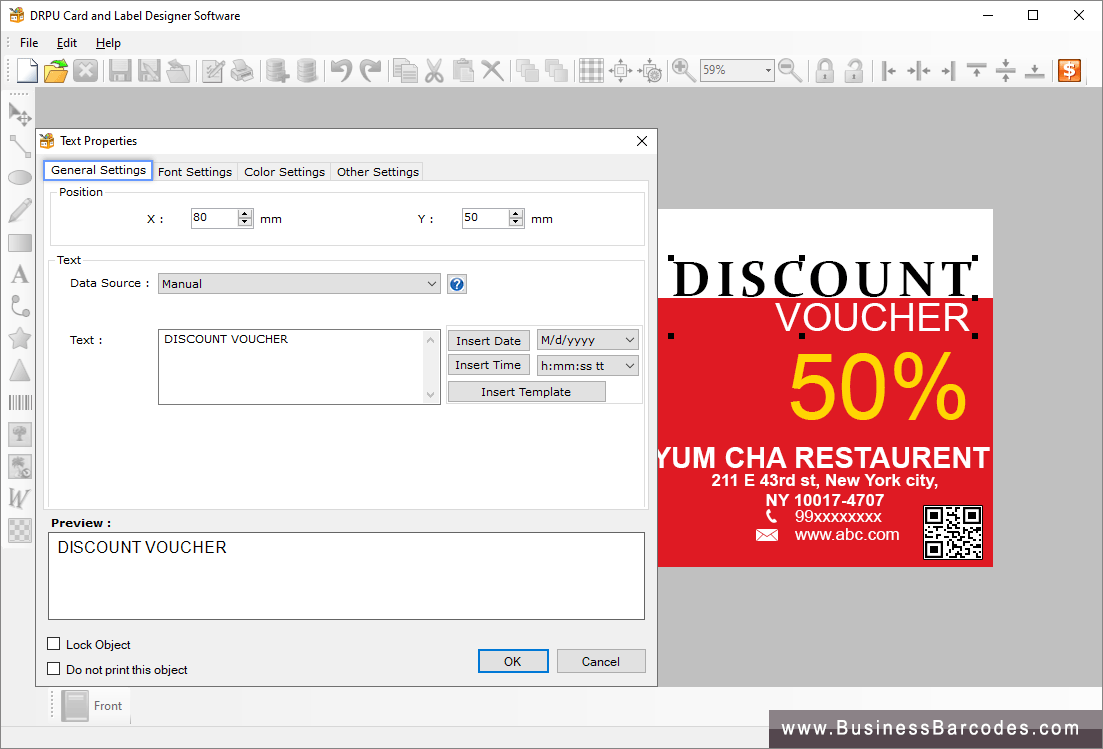Click the Redo arrow icon
Viewport: 1103px width, 749px height.
[x=371, y=70]
